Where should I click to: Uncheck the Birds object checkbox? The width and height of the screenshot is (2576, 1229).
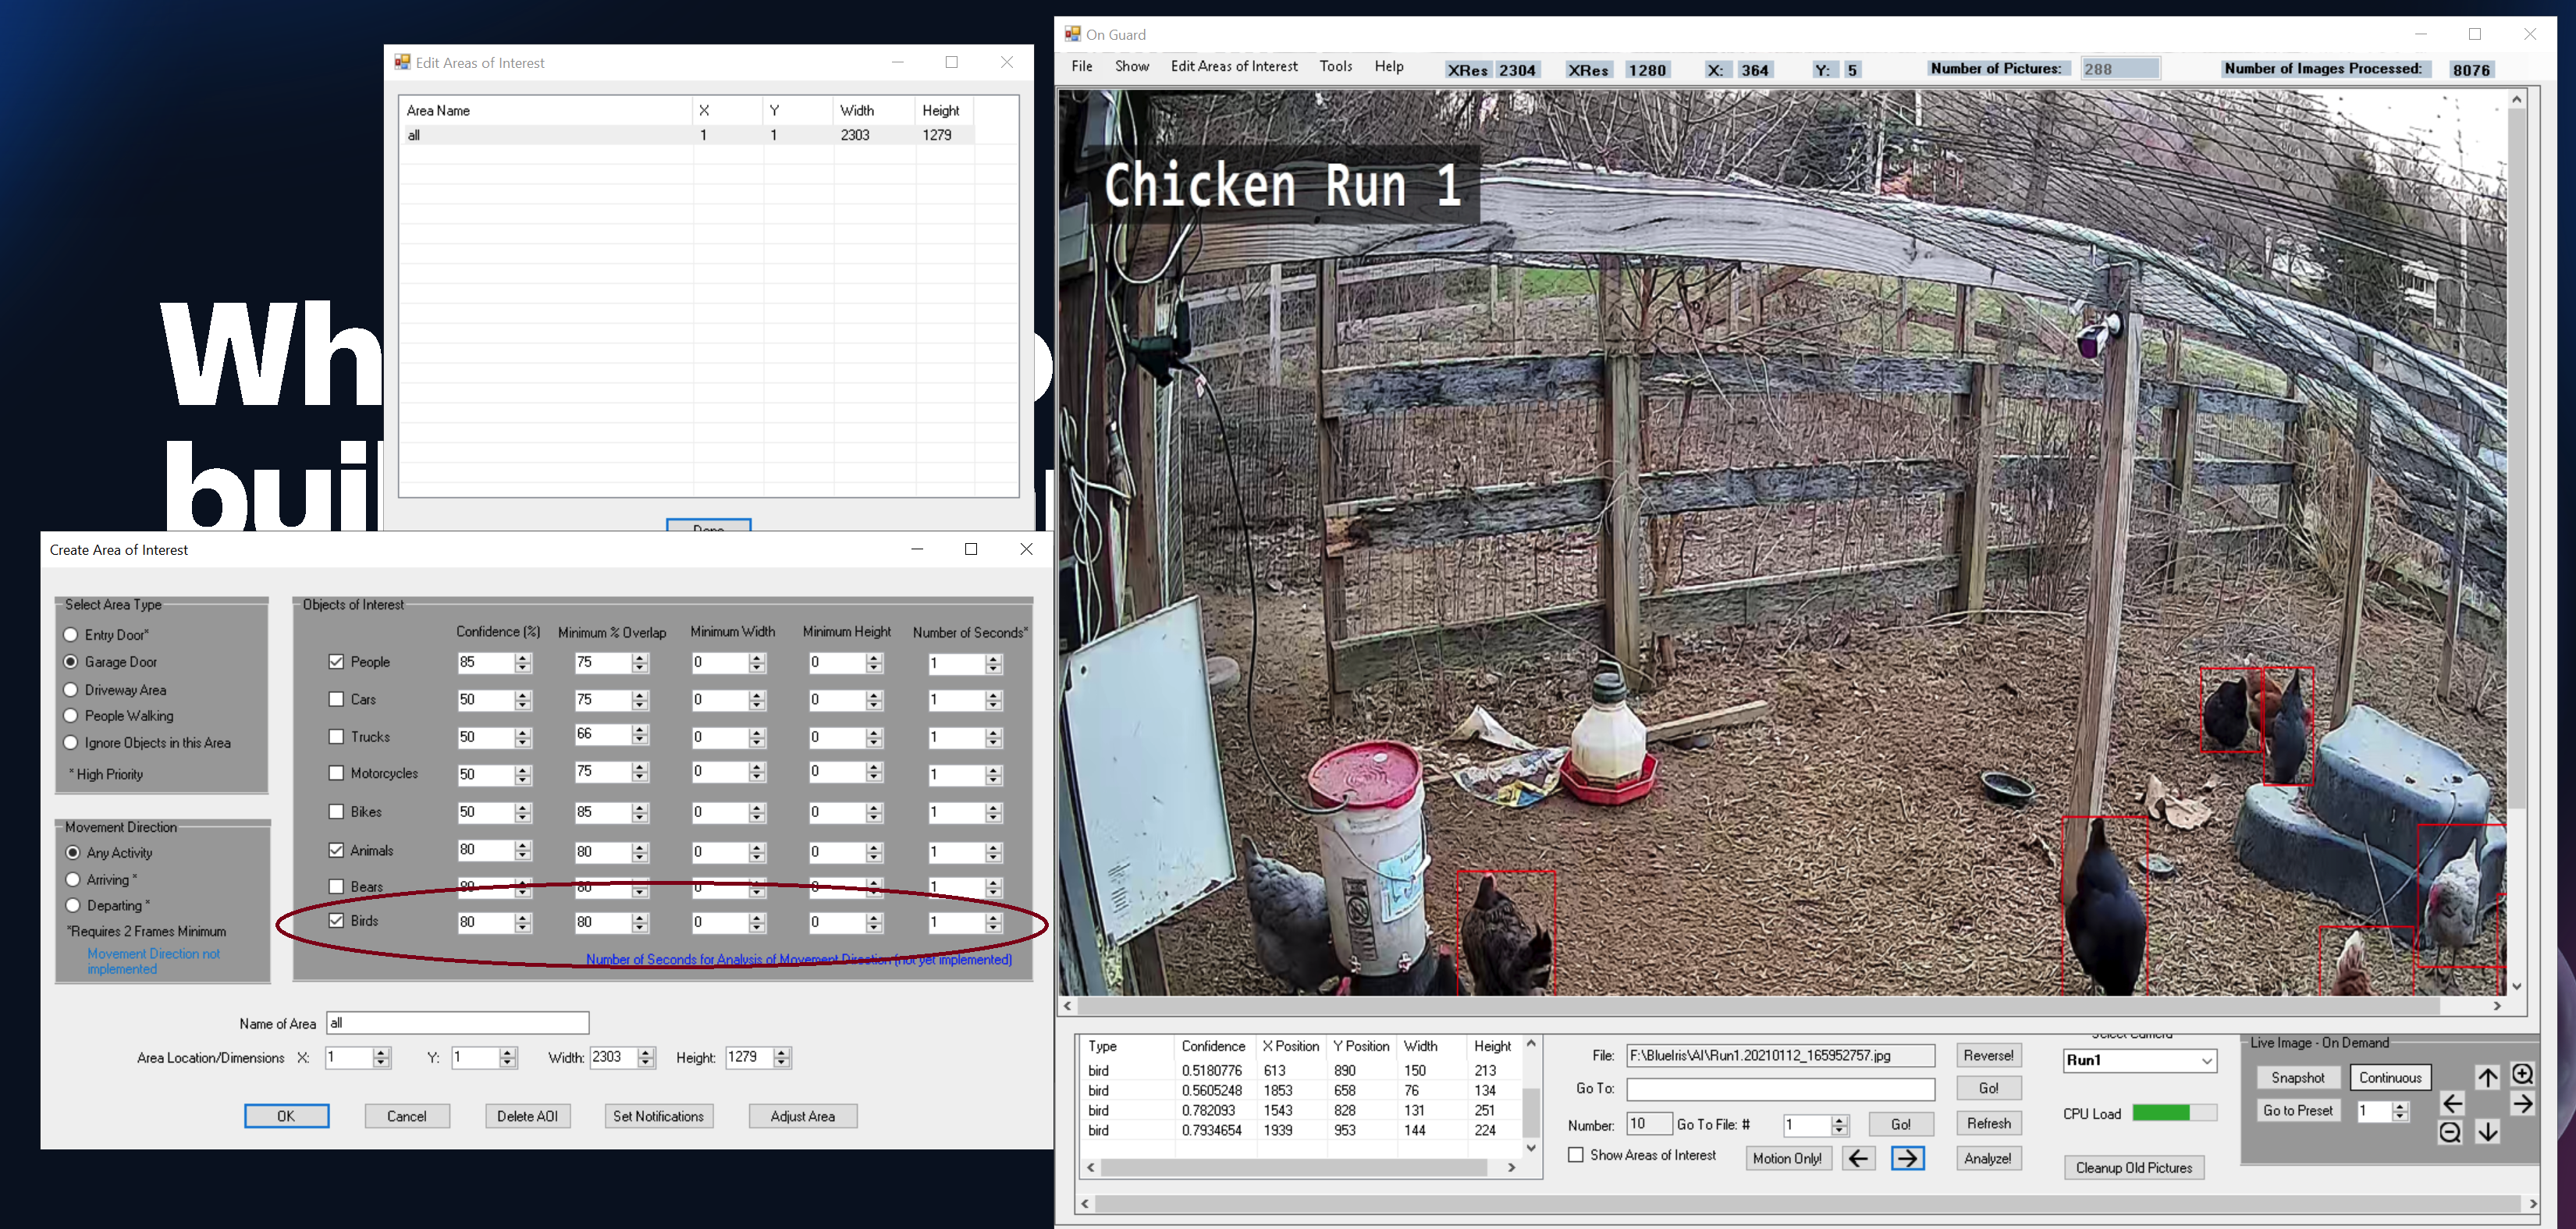point(337,920)
